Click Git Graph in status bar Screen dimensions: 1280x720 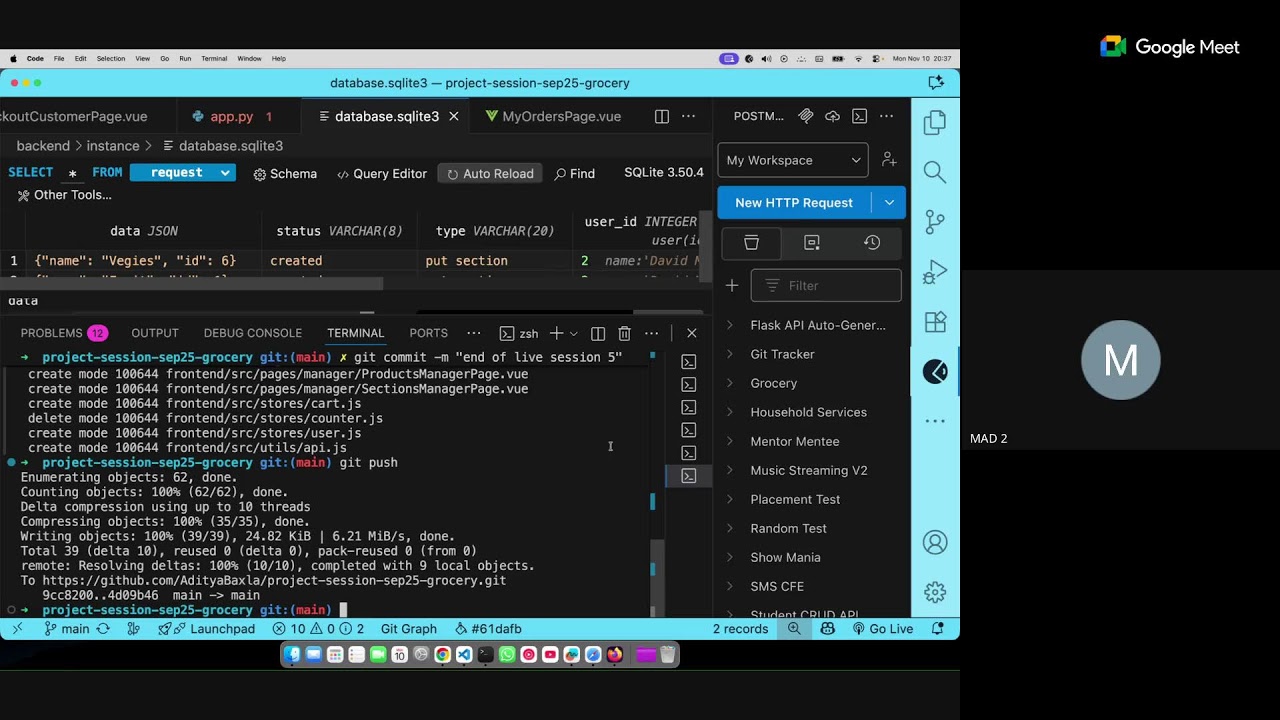click(409, 629)
